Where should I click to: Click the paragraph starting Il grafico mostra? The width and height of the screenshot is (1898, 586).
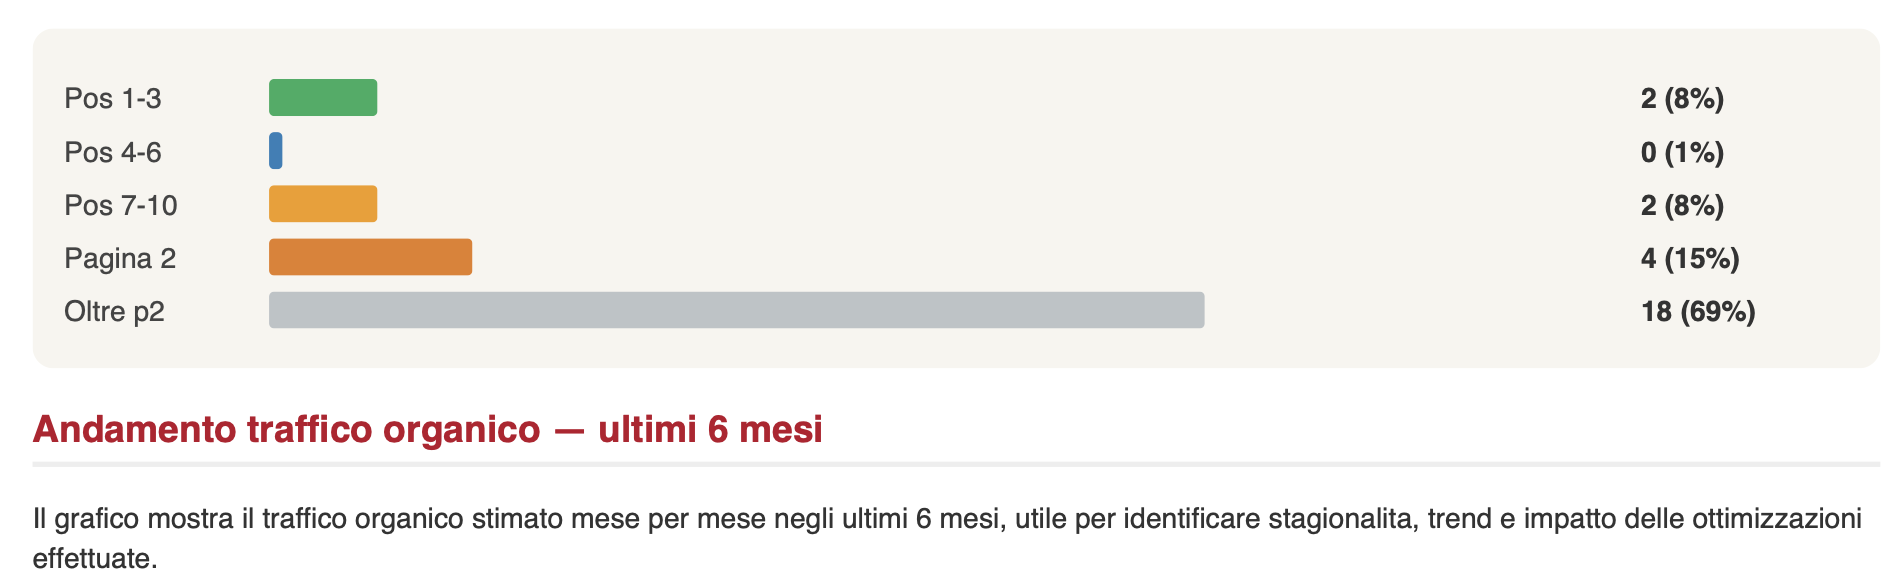pyautogui.click(x=947, y=538)
